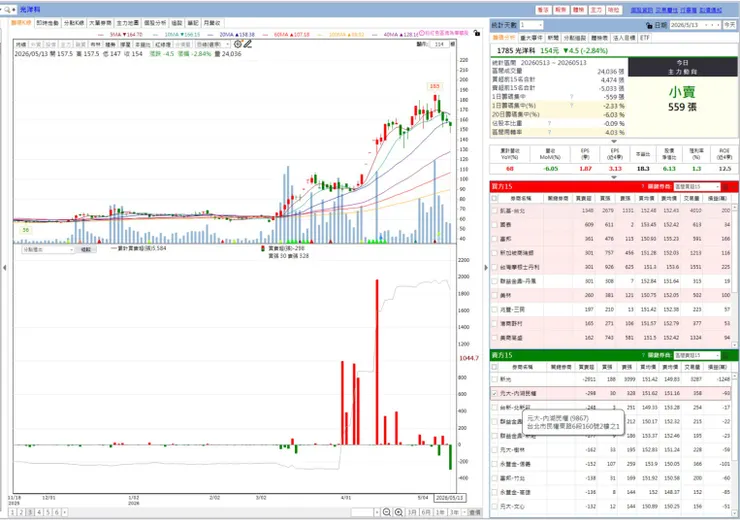
Task: Open the chart settings gear icon
Action: pos(238,44)
